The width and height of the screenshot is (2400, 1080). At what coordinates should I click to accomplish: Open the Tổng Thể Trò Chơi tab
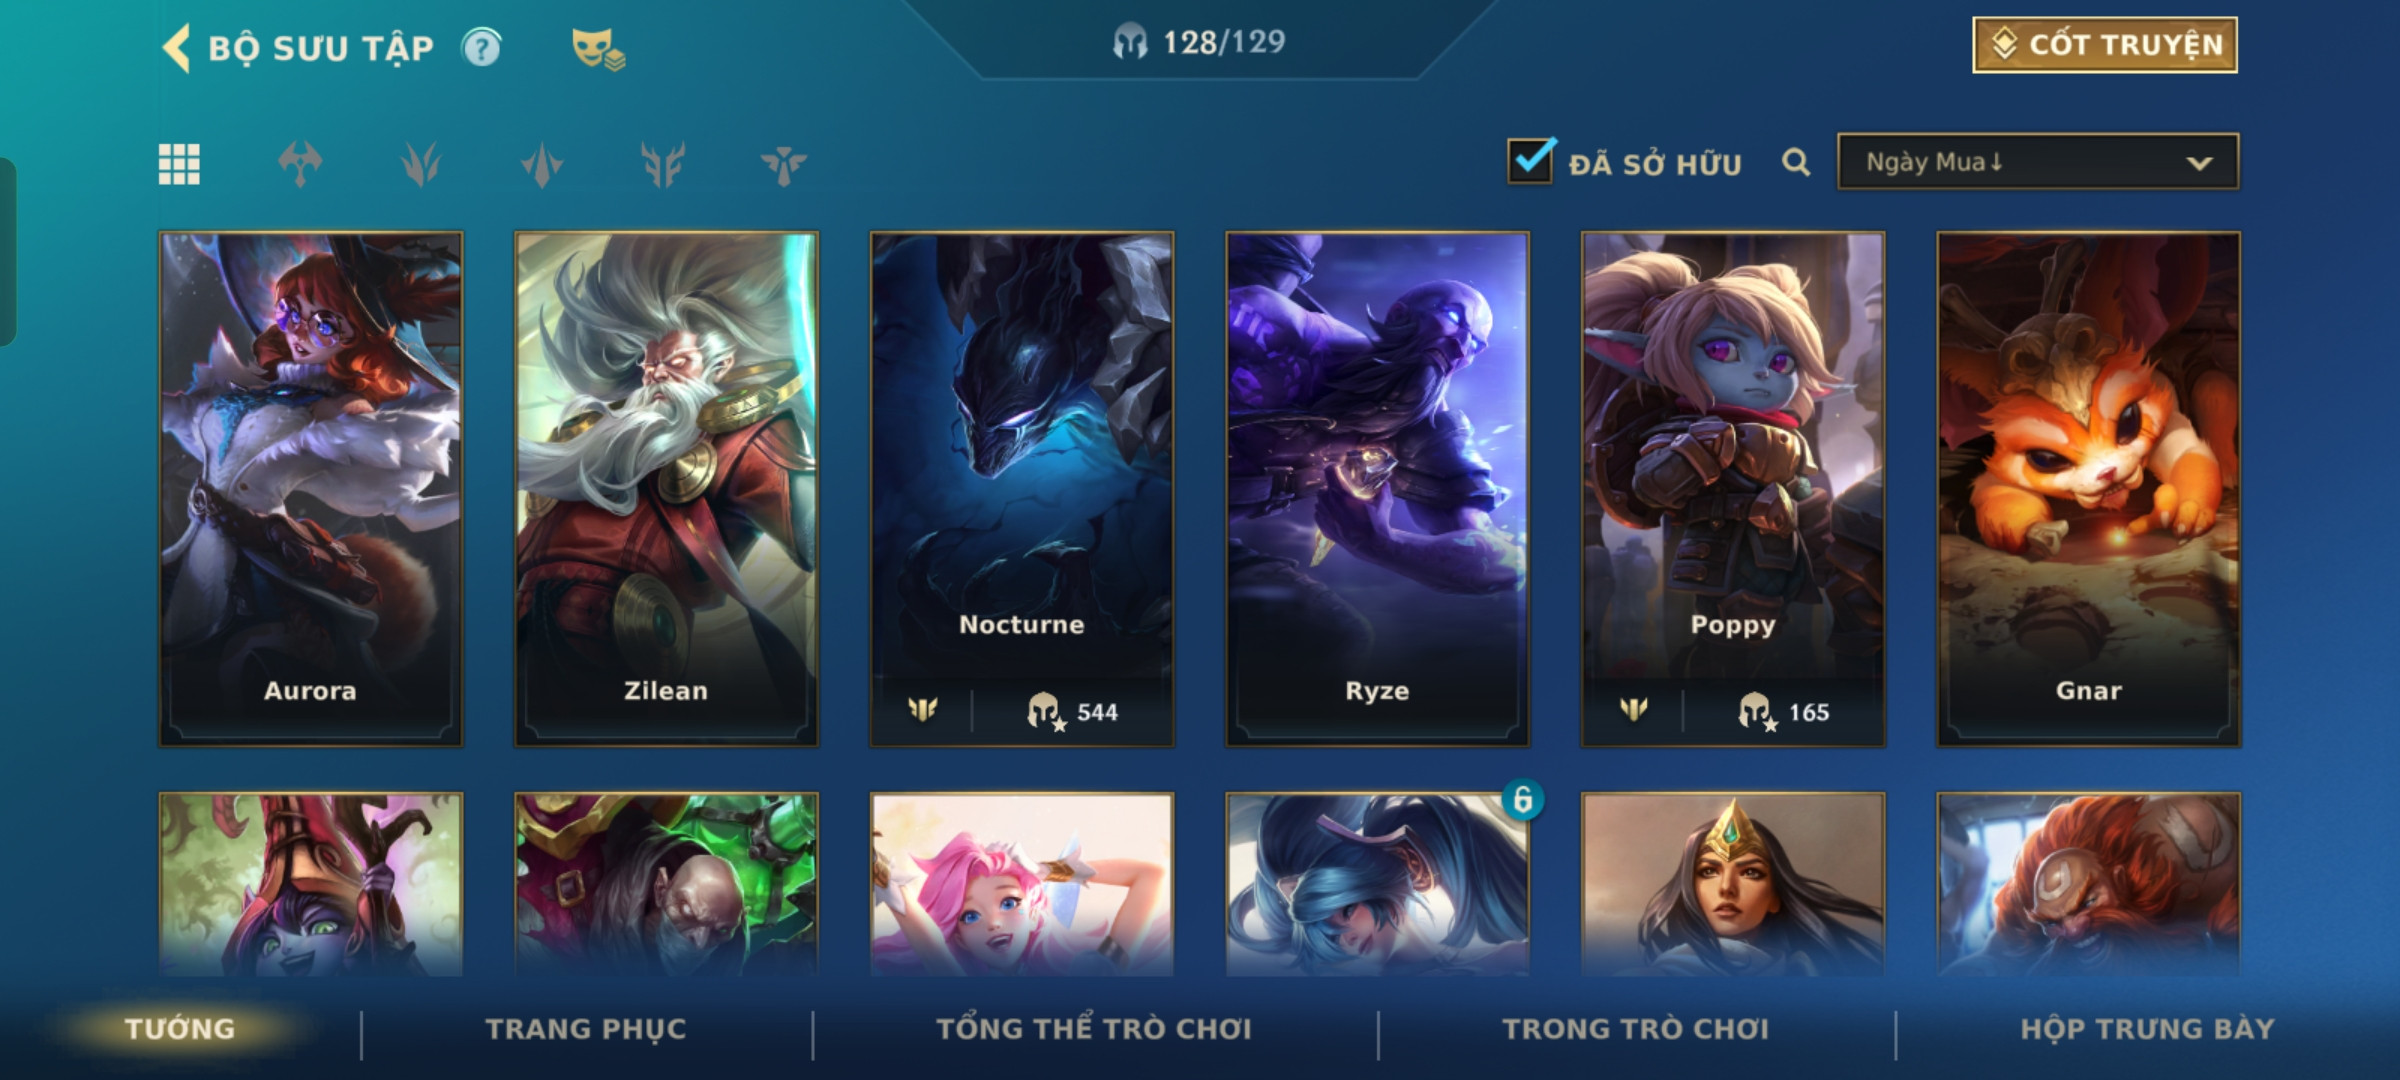pyautogui.click(x=1094, y=1029)
